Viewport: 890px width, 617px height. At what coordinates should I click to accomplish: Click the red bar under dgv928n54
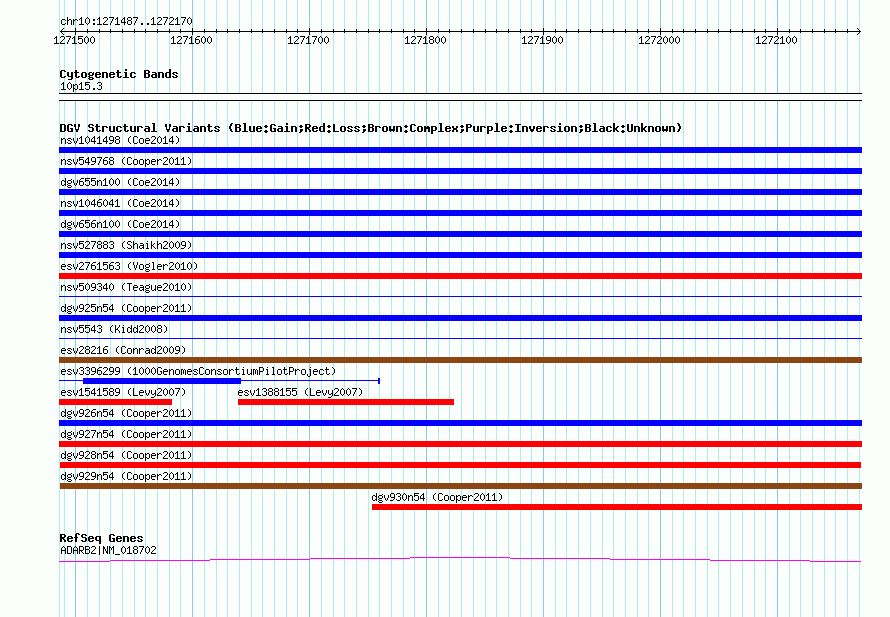point(460,465)
